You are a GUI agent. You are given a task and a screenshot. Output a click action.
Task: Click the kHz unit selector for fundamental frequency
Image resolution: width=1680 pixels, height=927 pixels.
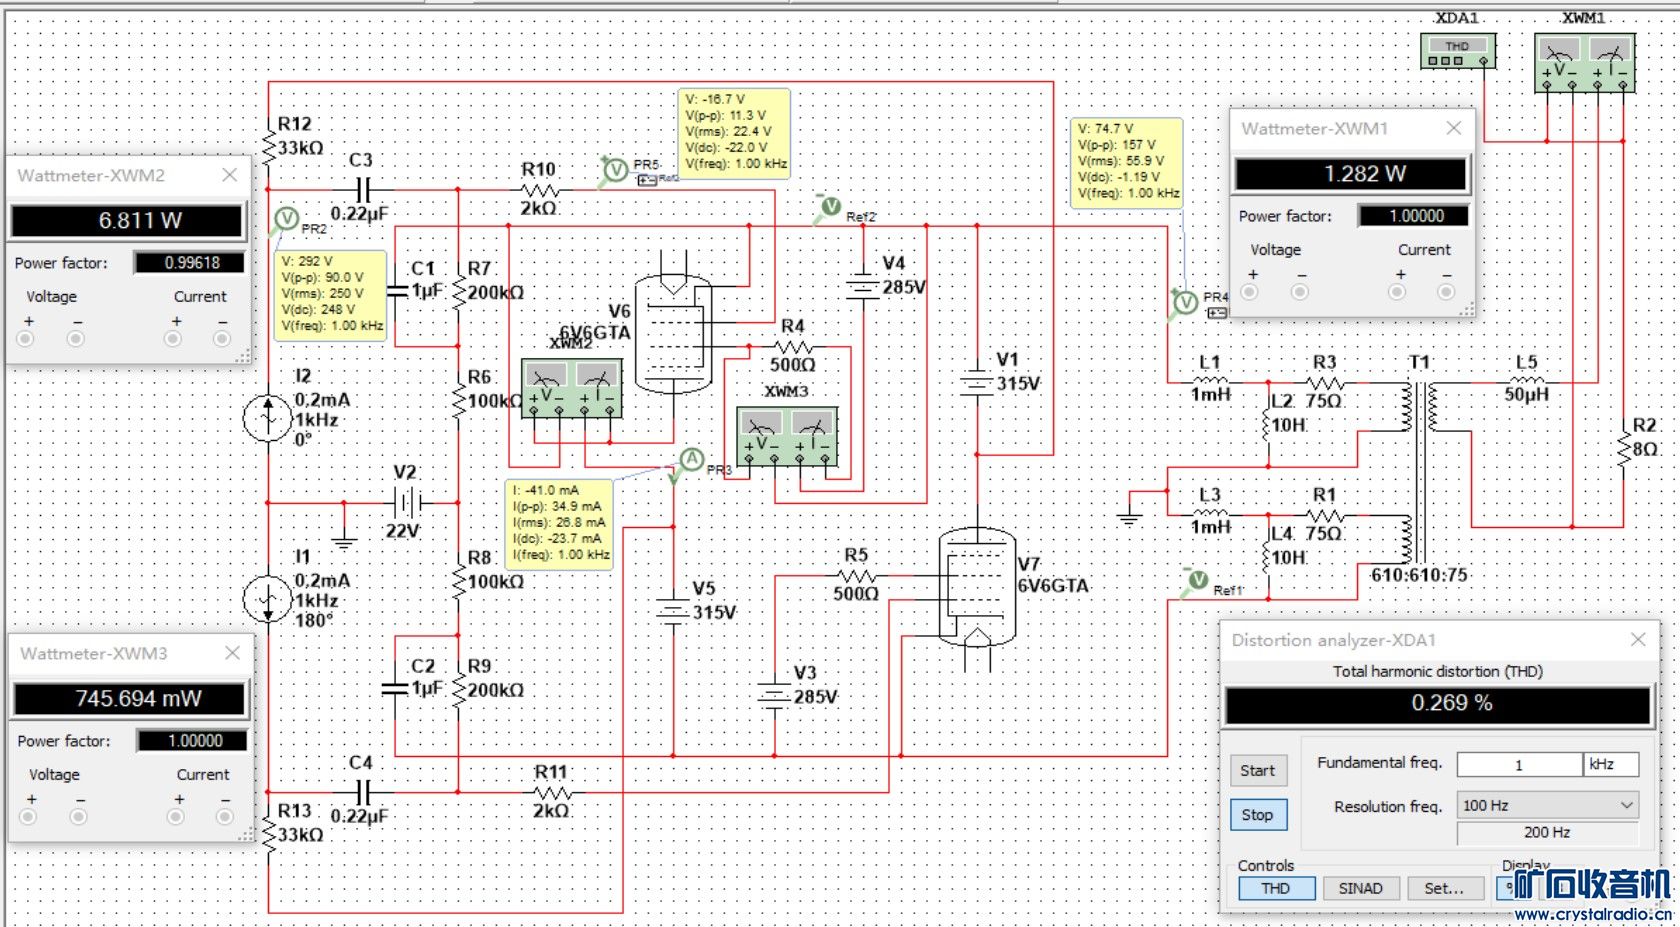click(x=1610, y=764)
